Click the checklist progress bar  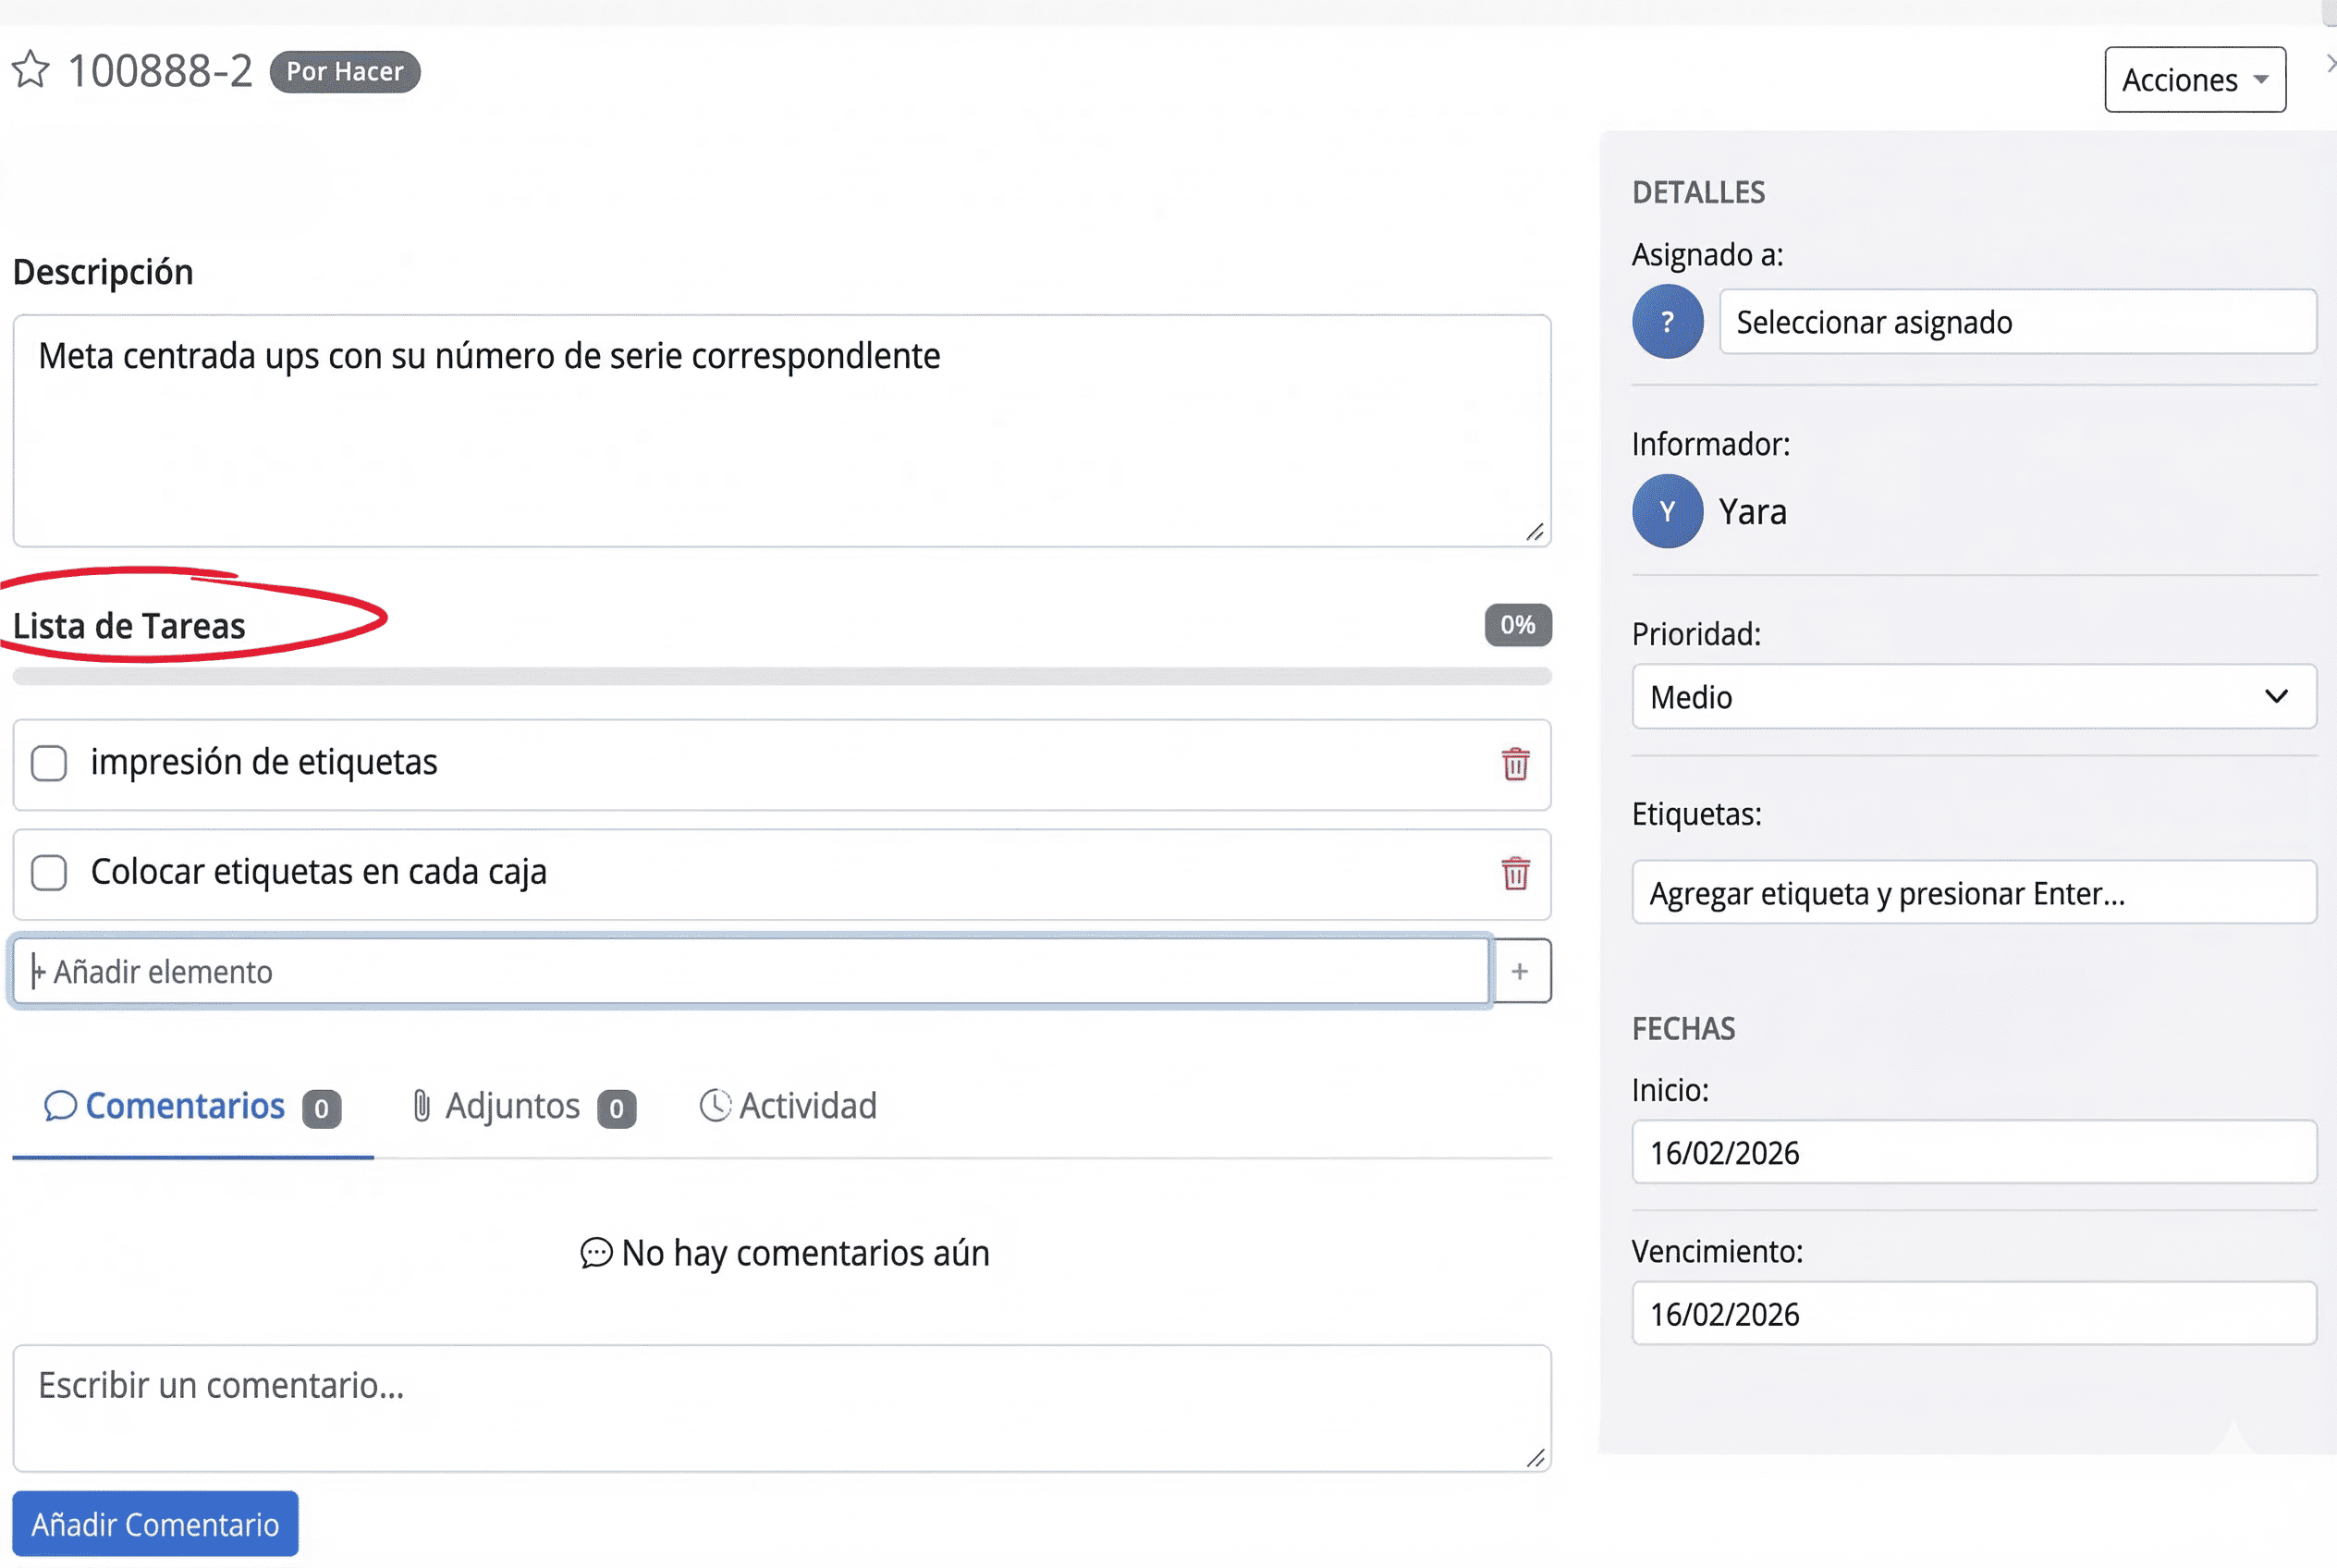pos(781,677)
